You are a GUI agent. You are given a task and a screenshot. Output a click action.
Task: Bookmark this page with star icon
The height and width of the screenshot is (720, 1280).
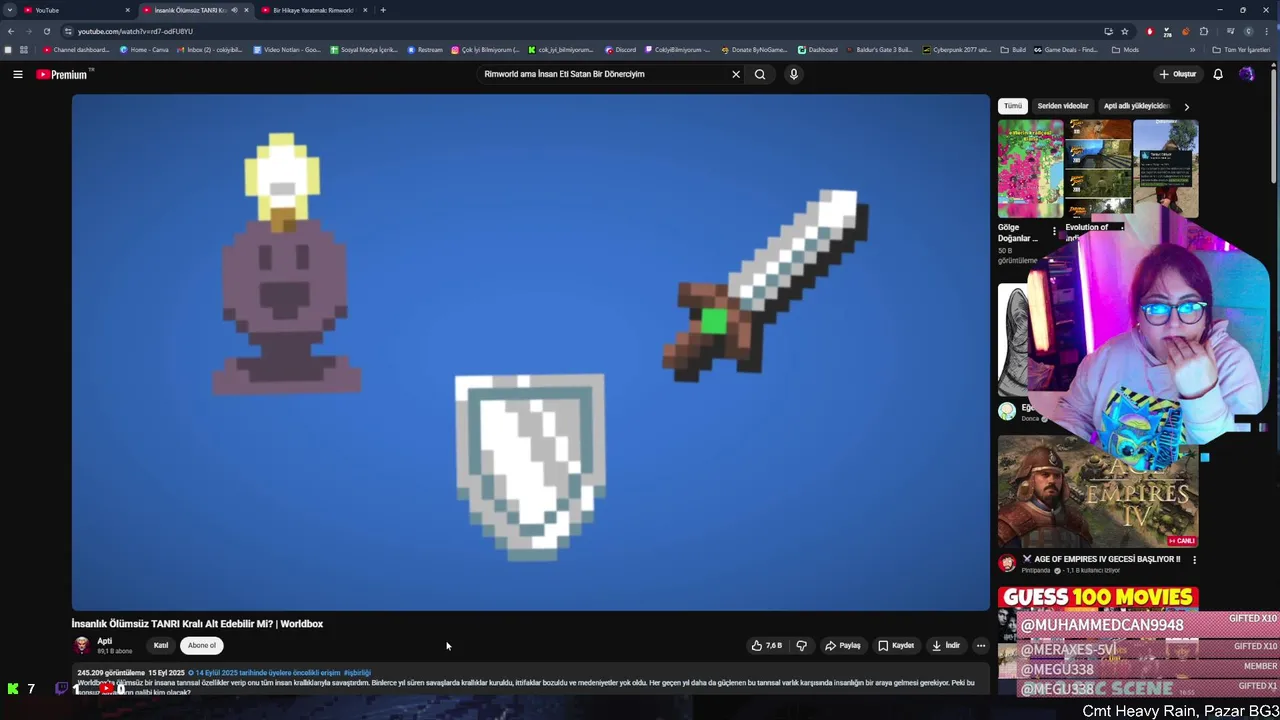coord(1125,31)
